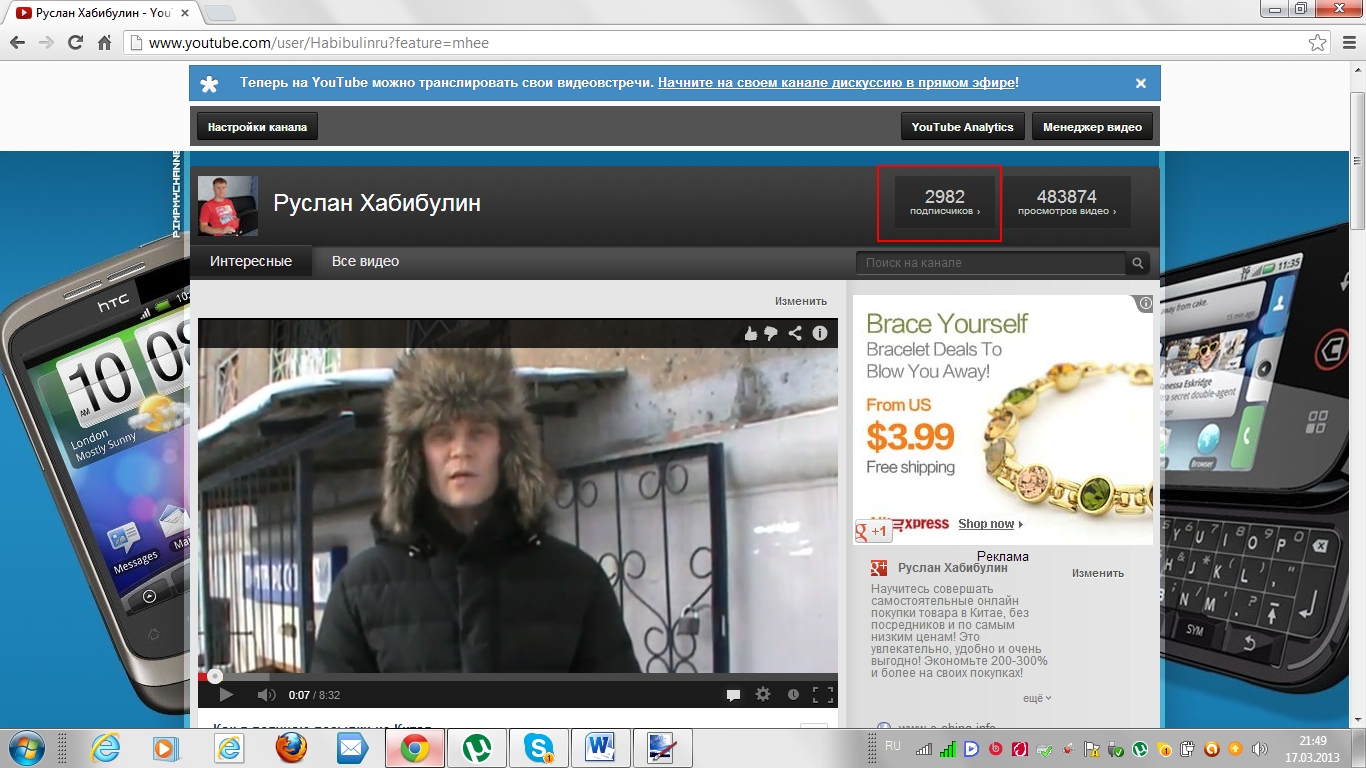Open mail client envelope taskbar icon
Viewport: 1366px width, 768px height.
pos(352,748)
